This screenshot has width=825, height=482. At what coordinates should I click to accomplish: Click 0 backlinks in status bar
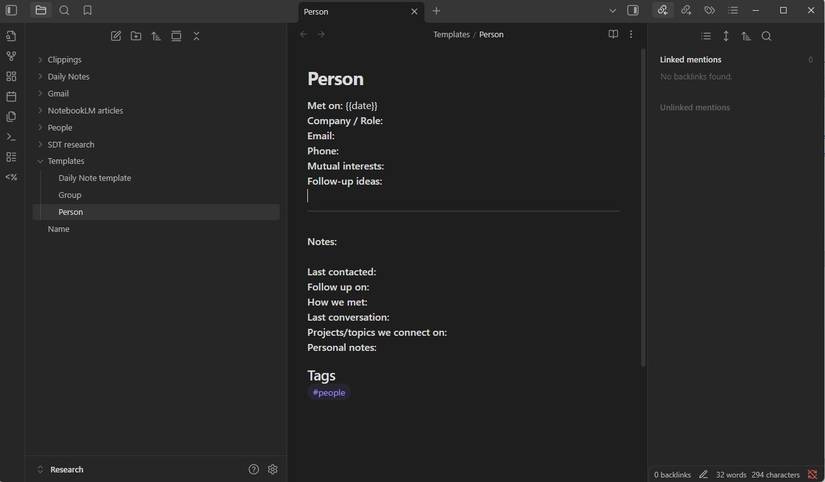click(672, 475)
